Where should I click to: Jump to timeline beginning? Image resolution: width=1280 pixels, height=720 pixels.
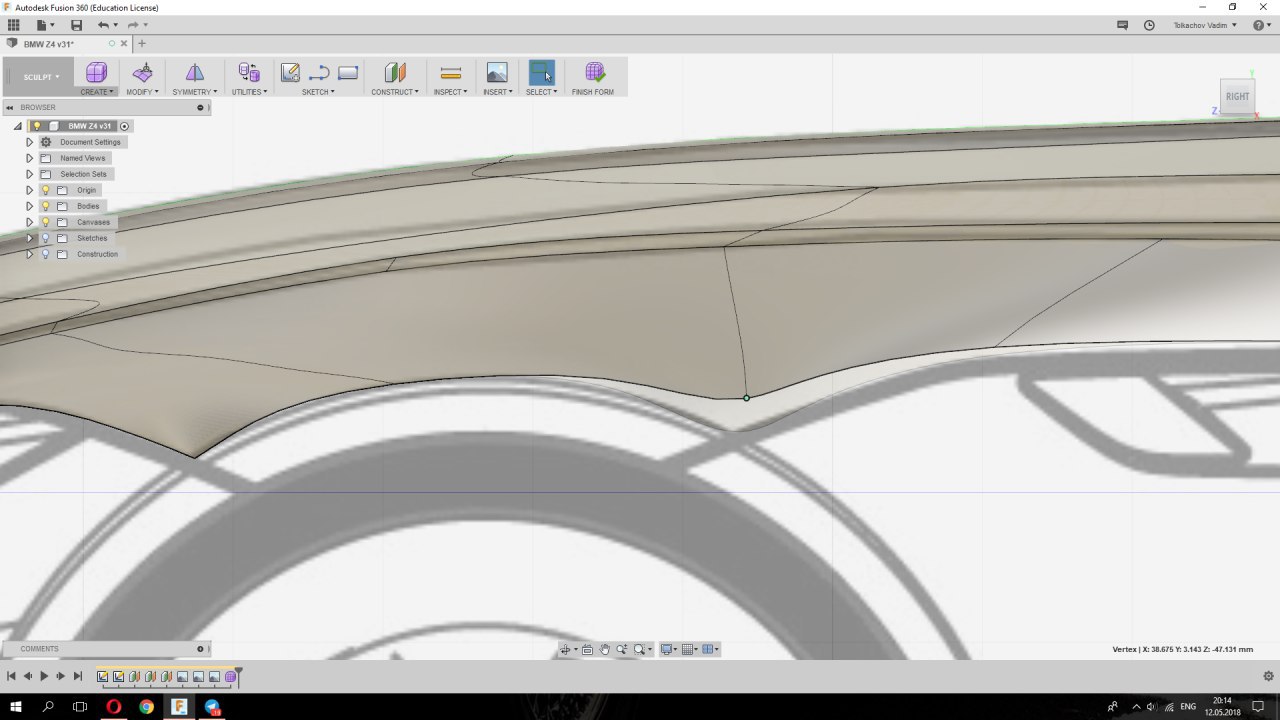pyautogui.click(x=11, y=676)
